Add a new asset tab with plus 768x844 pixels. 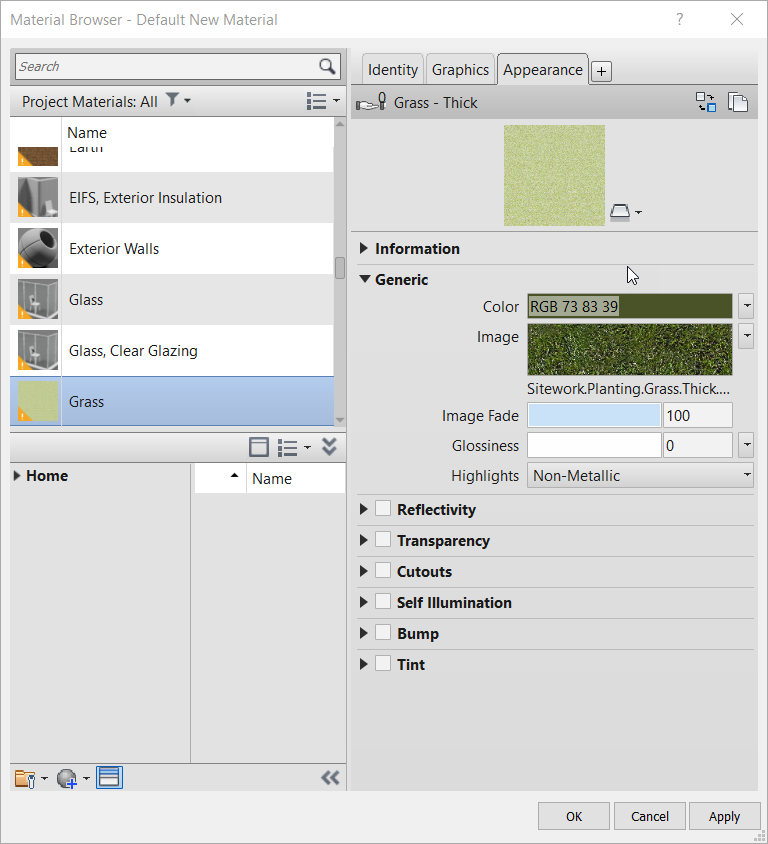click(x=601, y=71)
